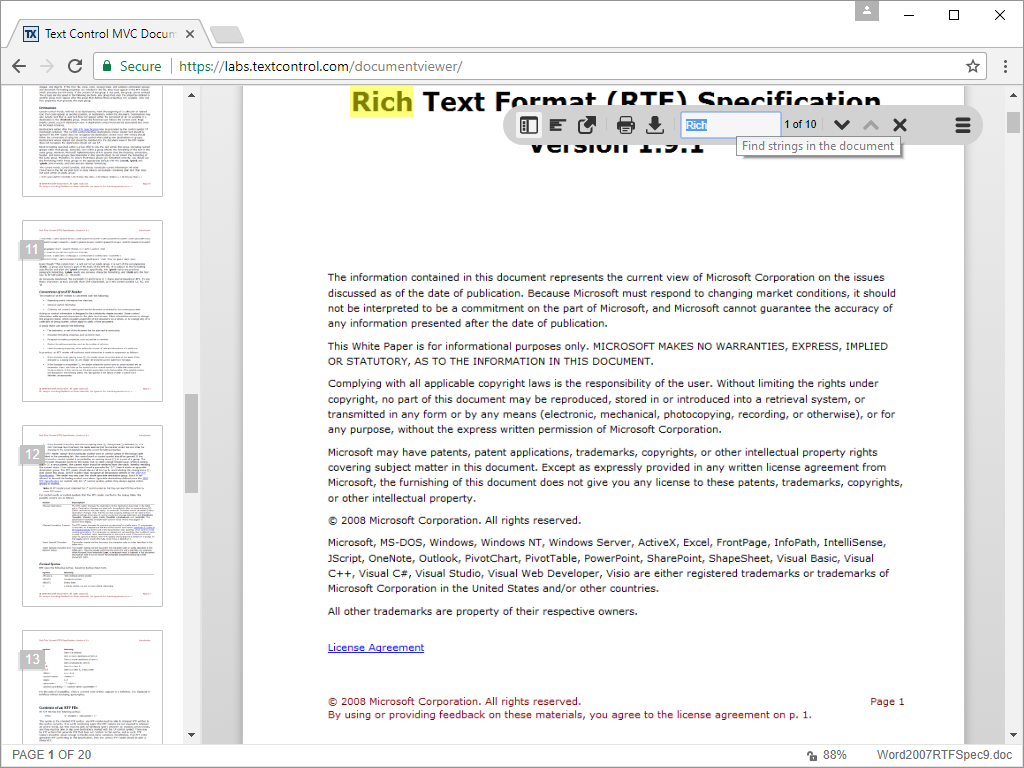Click the document scrollbar handle

coord(1013,122)
